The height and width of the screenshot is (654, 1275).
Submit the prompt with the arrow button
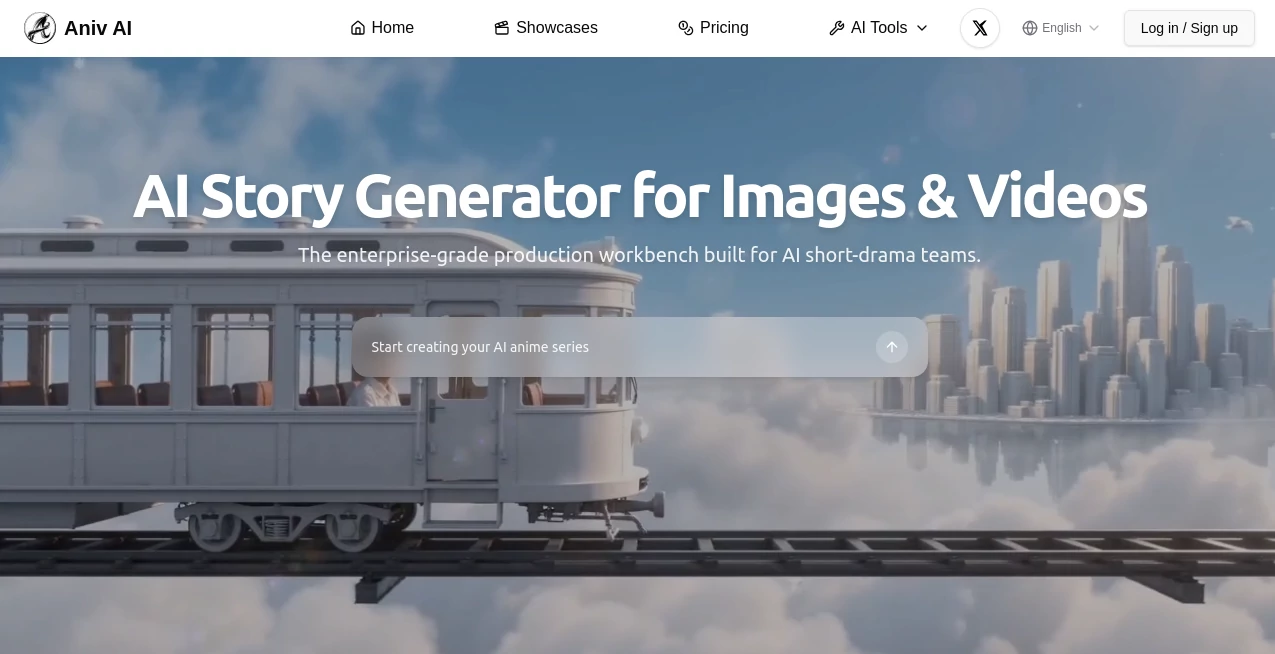click(x=892, y=347)
